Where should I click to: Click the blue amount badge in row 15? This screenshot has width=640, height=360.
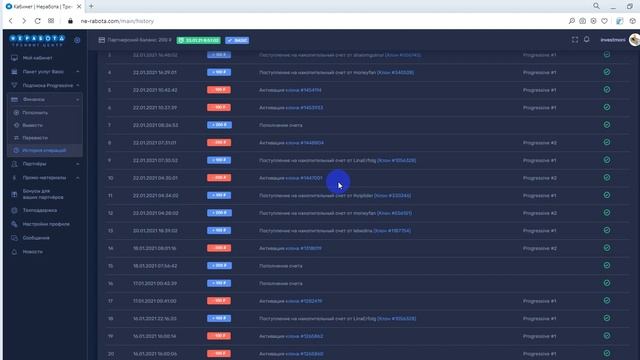click(219, 265)
